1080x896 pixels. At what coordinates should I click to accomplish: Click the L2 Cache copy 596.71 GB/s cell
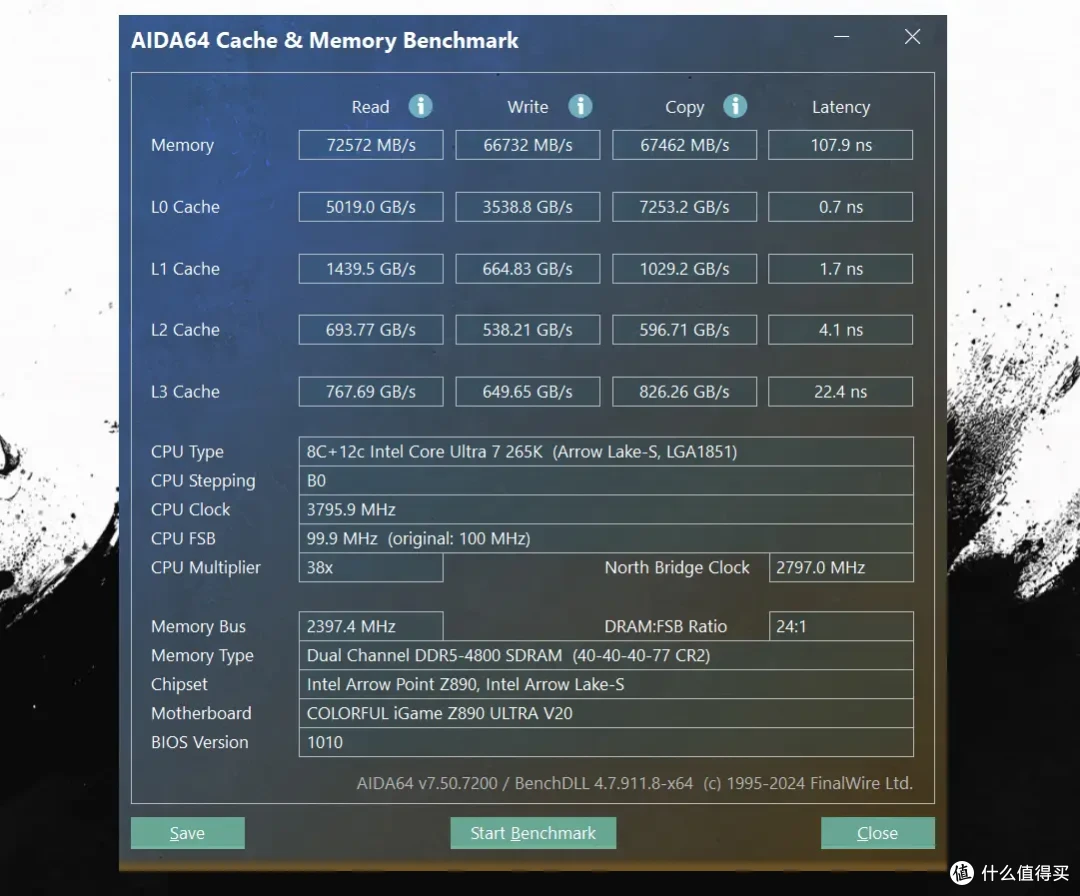(x=685, y=330)
